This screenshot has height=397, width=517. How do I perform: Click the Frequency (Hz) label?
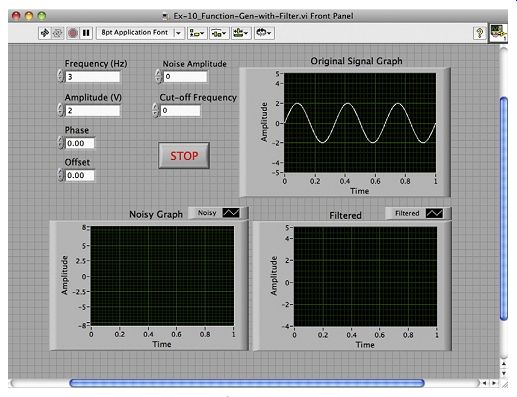96,64
